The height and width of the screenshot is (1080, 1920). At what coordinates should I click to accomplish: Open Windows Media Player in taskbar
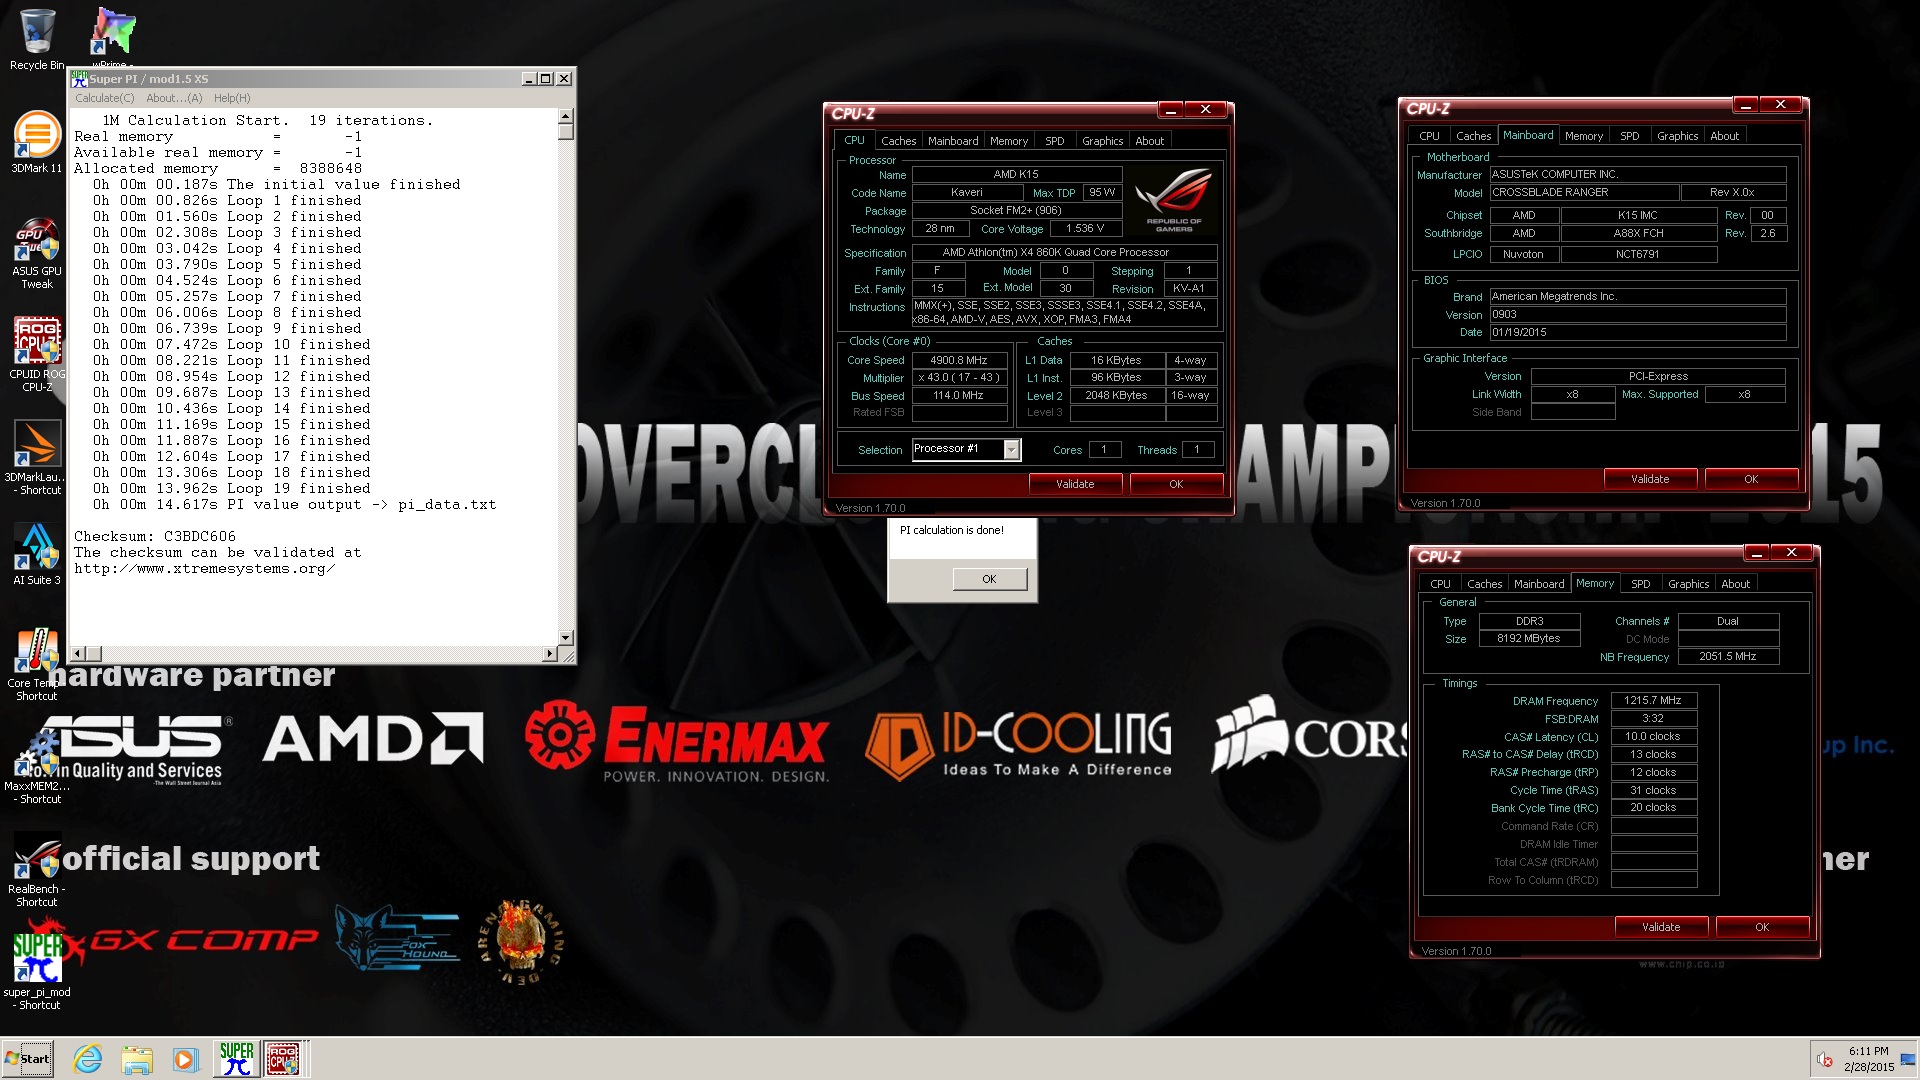coord(185,1059)
